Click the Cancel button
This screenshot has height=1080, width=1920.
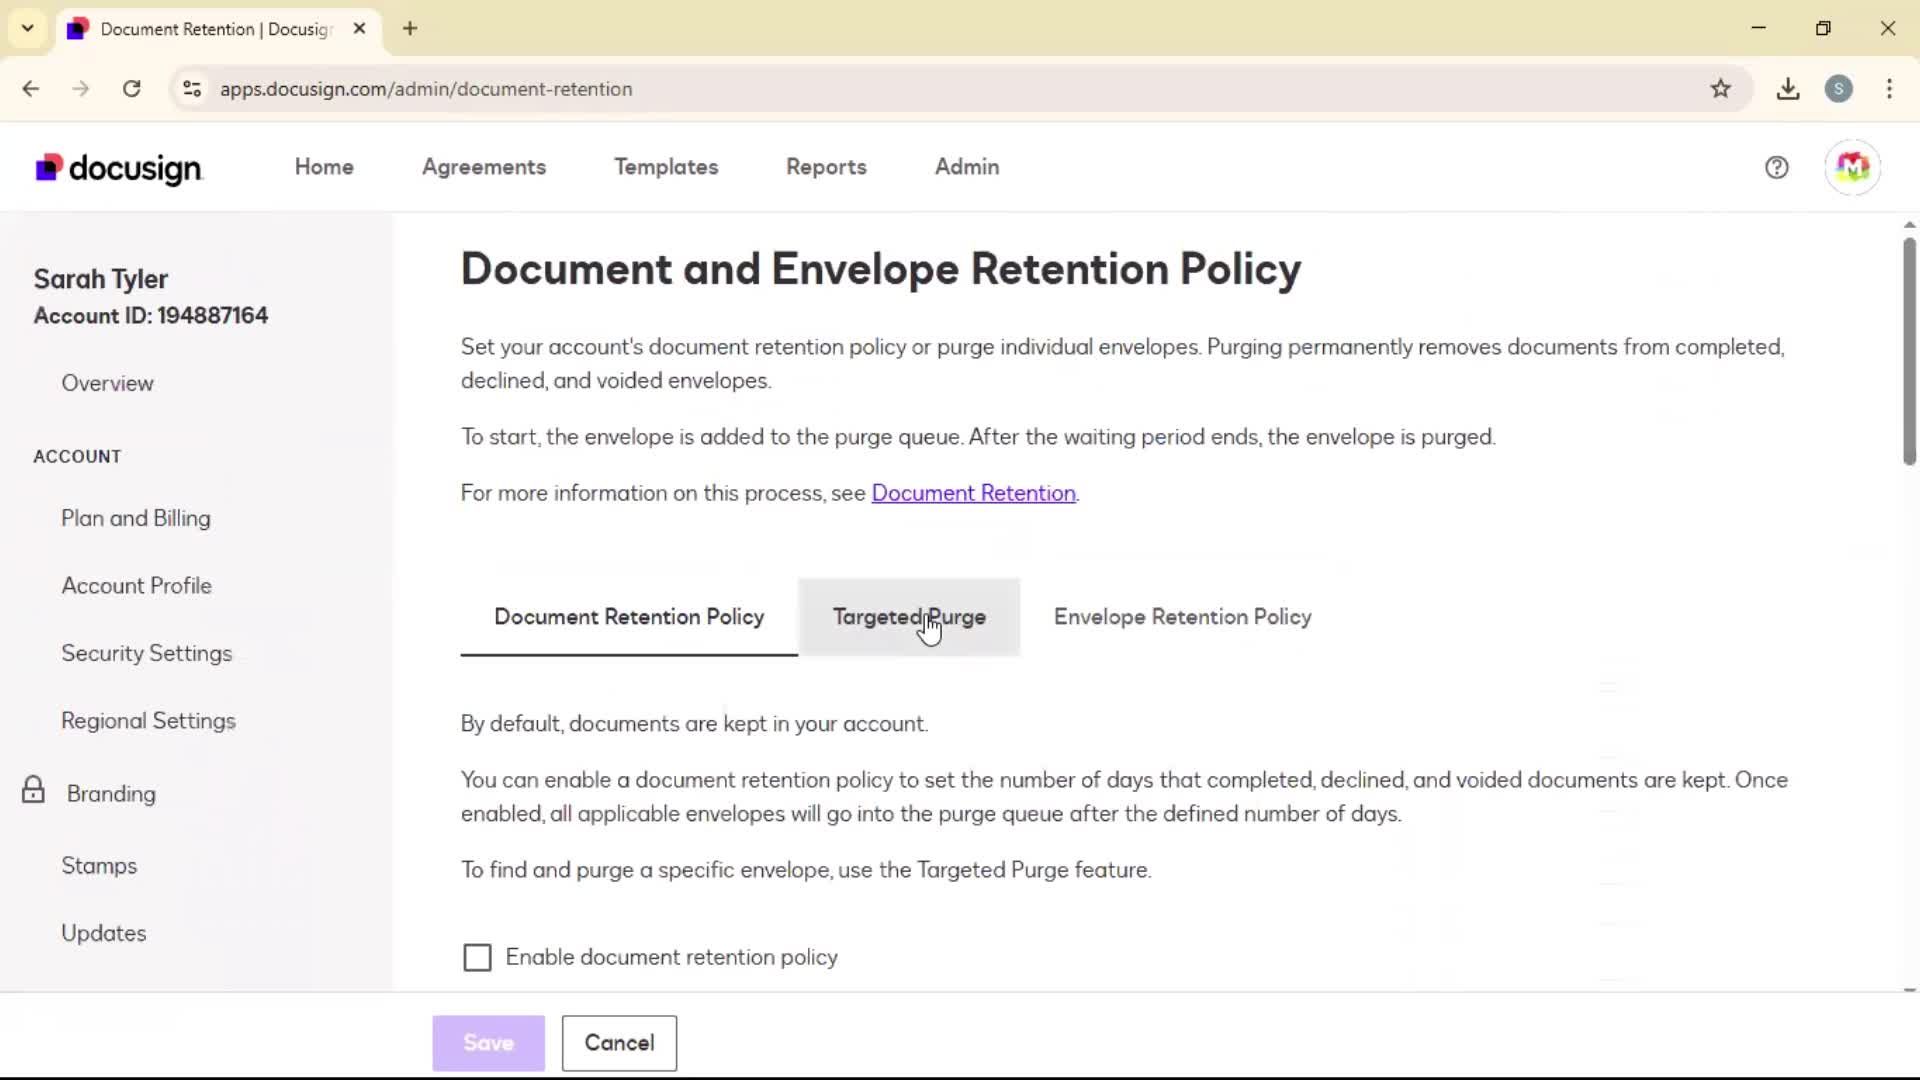pyautogui.click(x=619, y=1043)
